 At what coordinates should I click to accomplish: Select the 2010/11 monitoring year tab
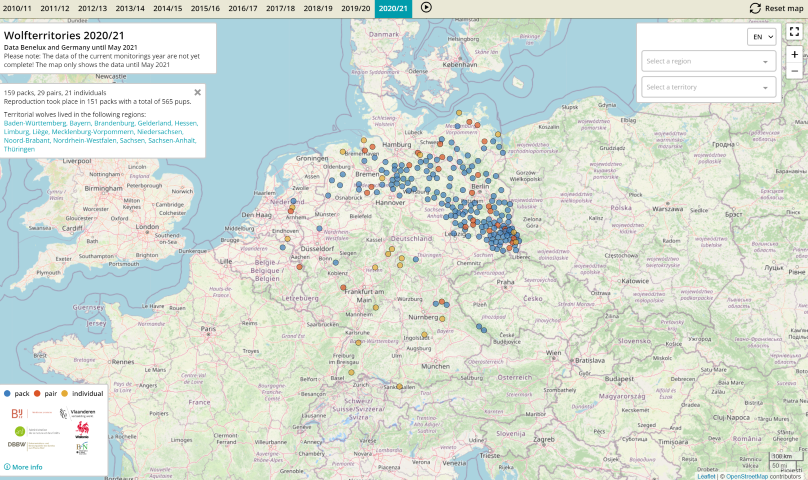[17, 8]
